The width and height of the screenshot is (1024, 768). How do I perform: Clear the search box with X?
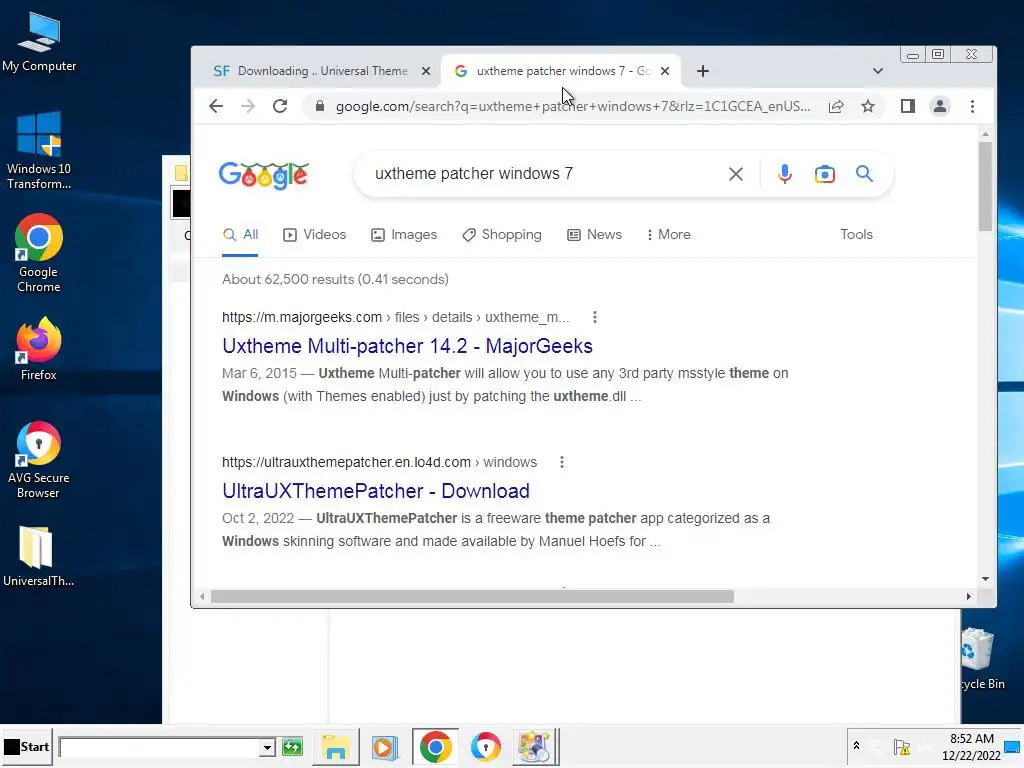[736, 174]
